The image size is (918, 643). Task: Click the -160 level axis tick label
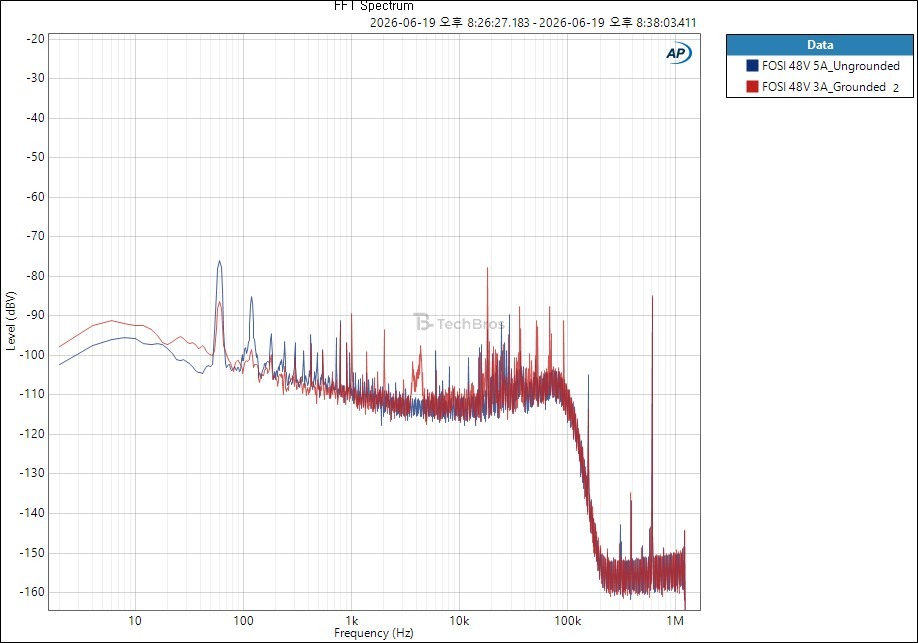point(33,592)
